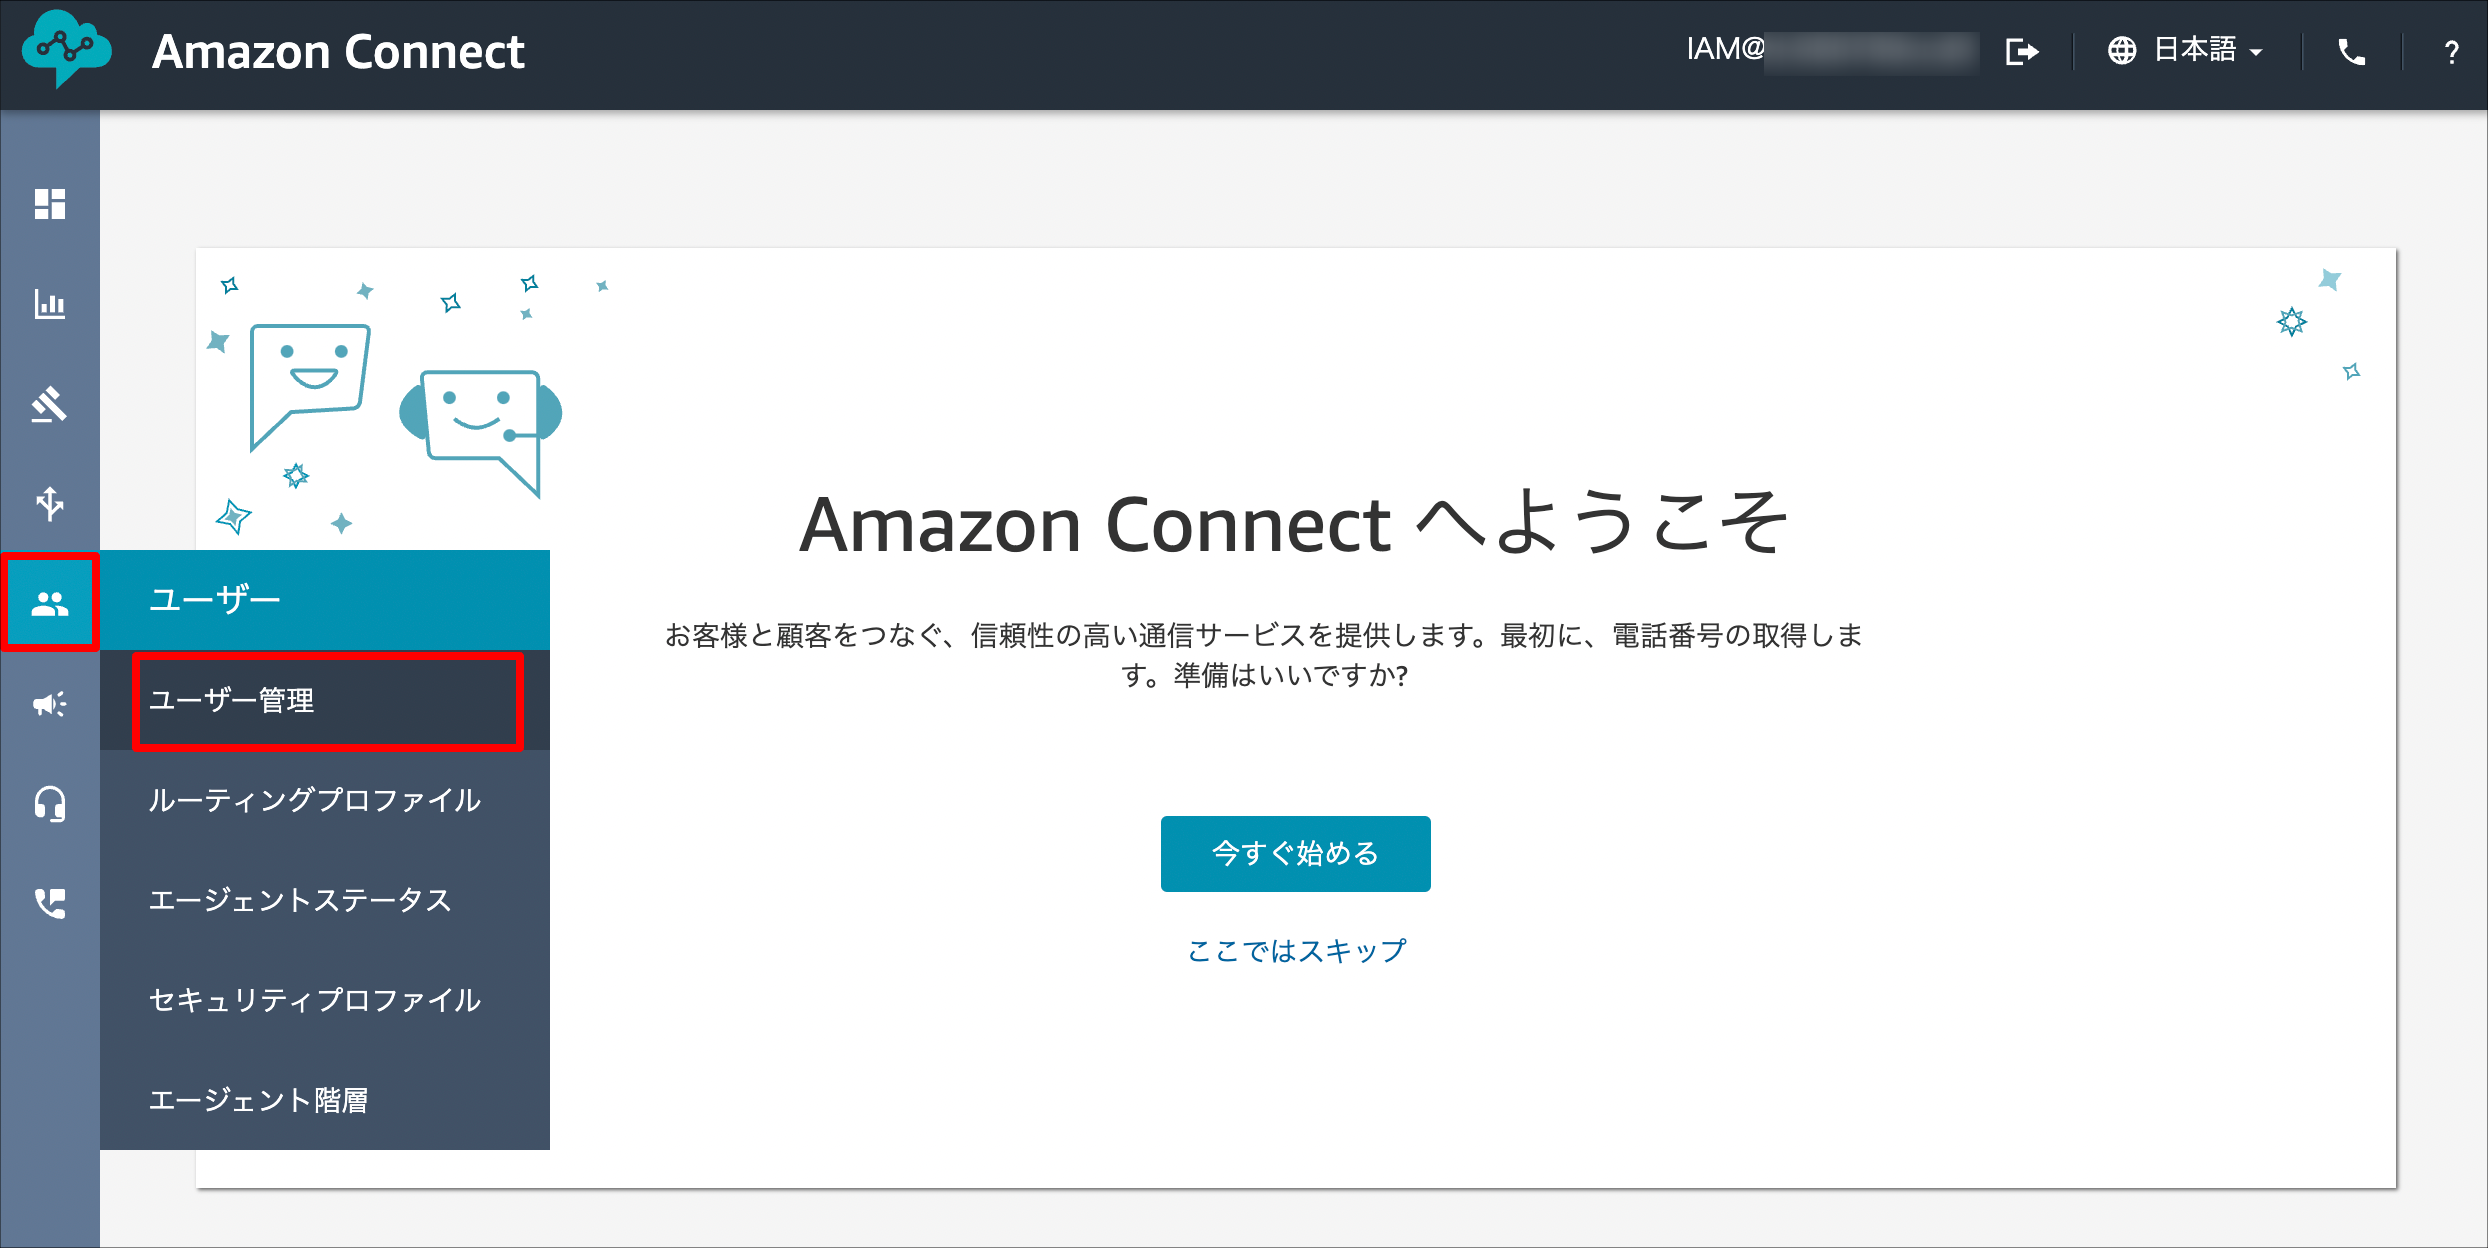This screenshot has width=2488, height=1248.
Task: Open the metrics bar chart icon
Action: click(x=50, y=304)
